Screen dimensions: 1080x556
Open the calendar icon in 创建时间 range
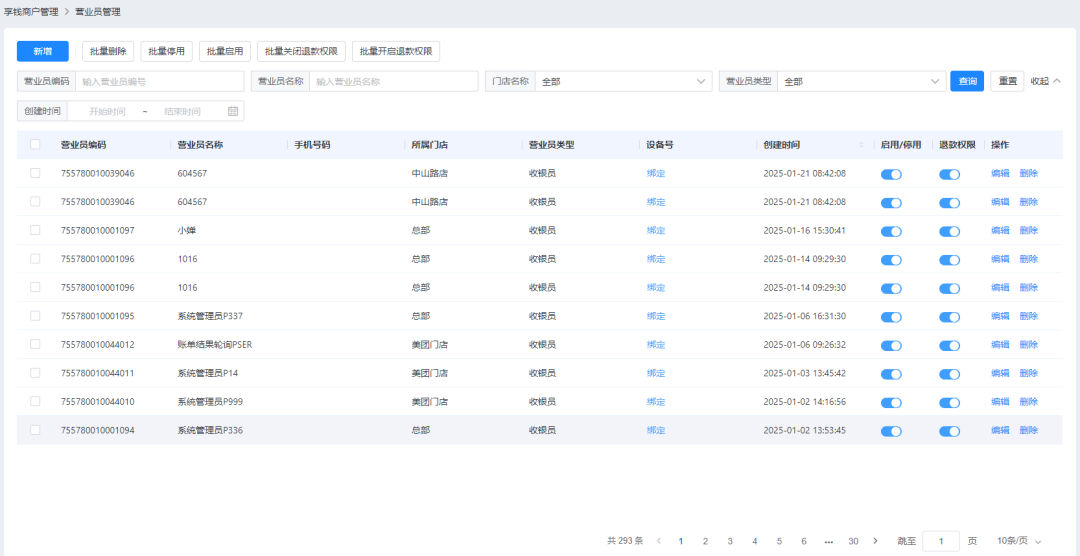click(x=233, y=111)
